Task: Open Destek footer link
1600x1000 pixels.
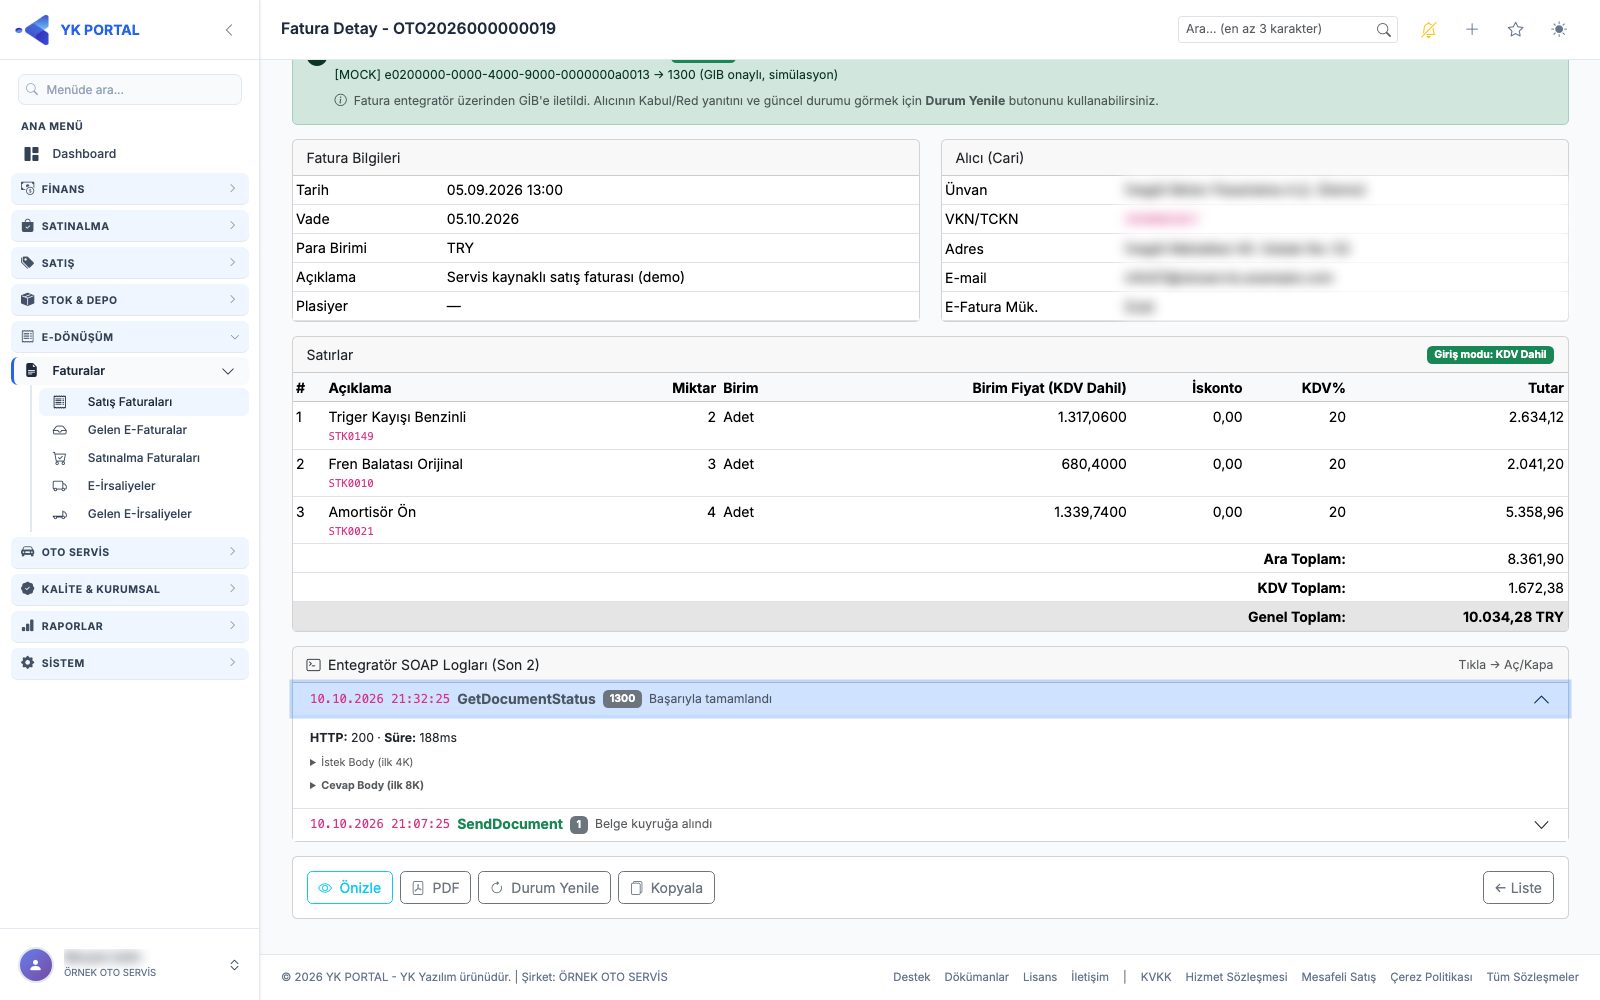Action: pyautogui.click(x=911, y=977)
